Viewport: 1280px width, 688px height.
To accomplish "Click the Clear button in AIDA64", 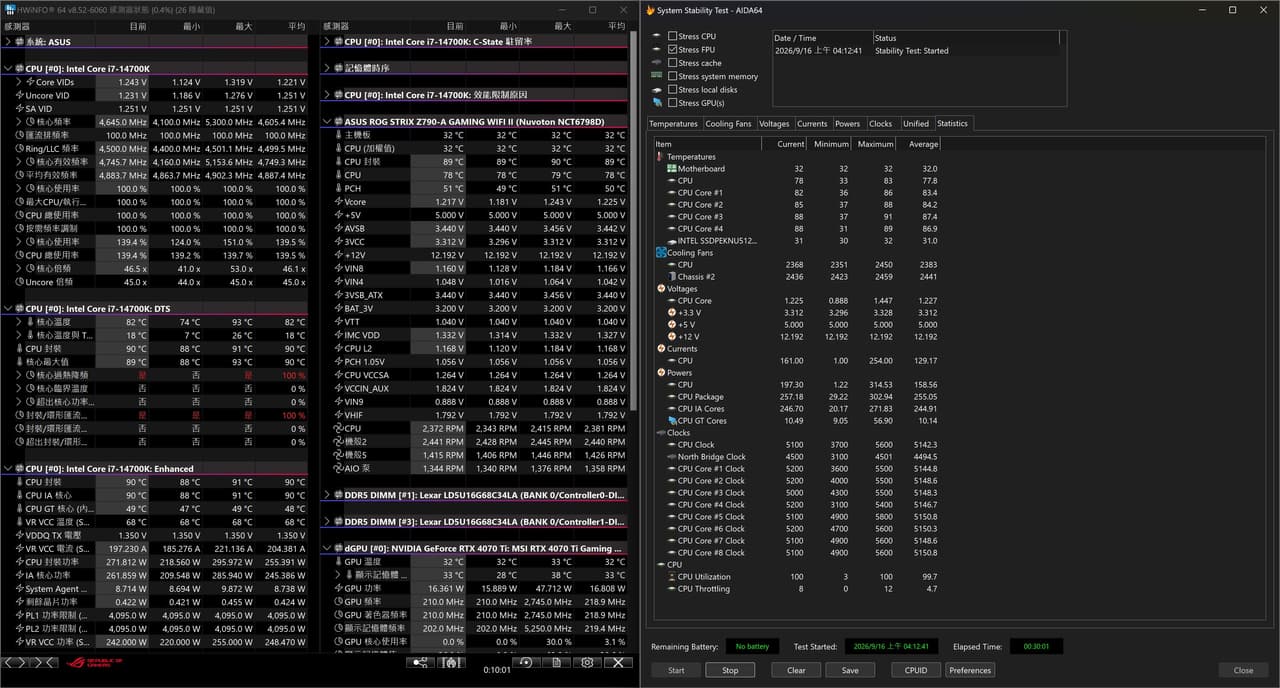I will [796, 670].
